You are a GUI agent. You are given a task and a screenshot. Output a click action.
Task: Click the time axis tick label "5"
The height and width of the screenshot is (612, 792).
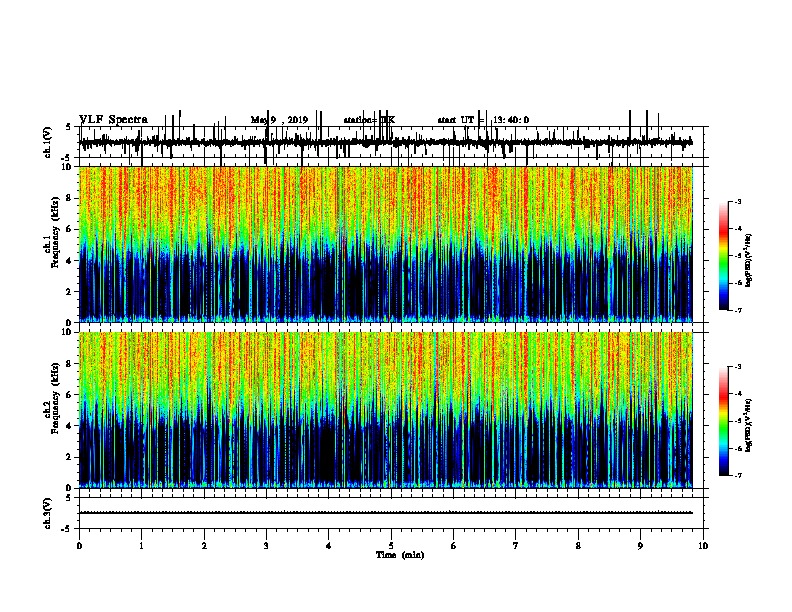click(391, 546)
